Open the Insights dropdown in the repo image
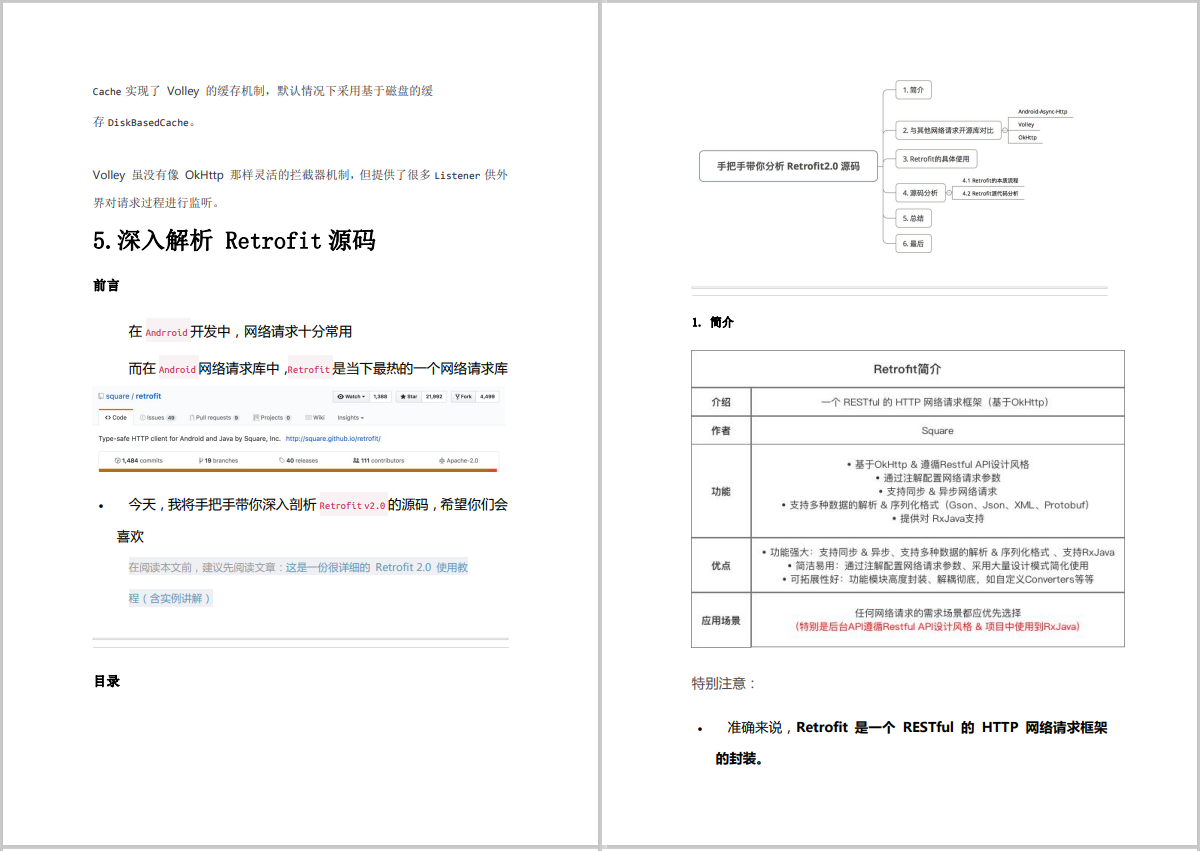This screenshot has width=1200, height=851. pos(350,417)
